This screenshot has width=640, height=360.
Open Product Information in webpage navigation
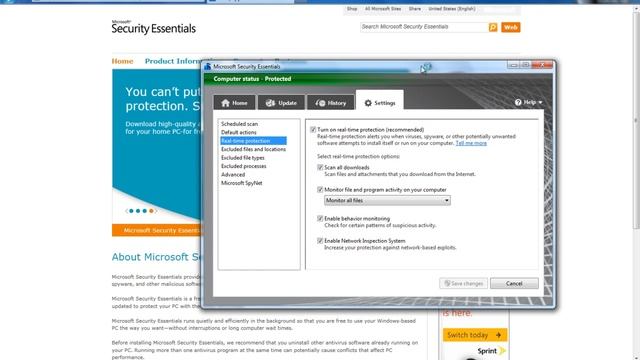point(173,61)
